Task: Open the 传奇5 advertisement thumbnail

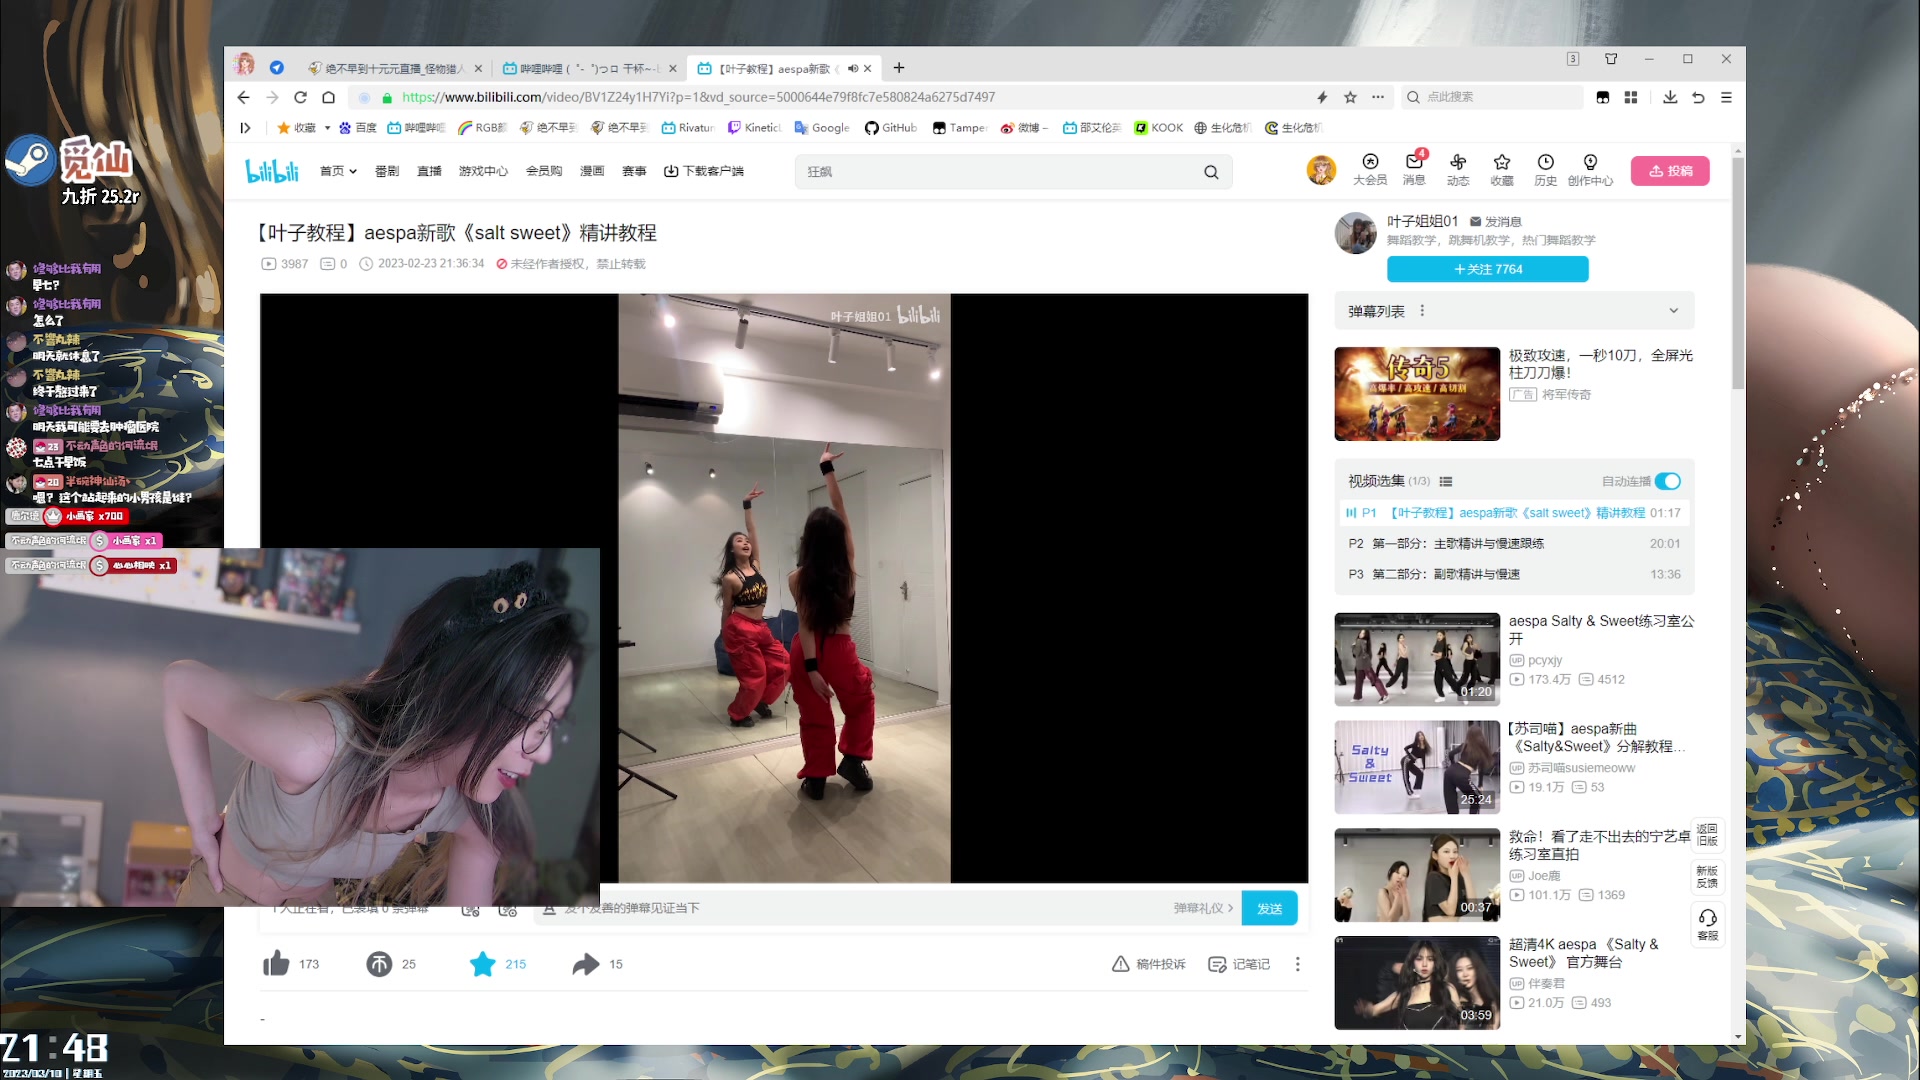Action: (x=1417, y=394)
